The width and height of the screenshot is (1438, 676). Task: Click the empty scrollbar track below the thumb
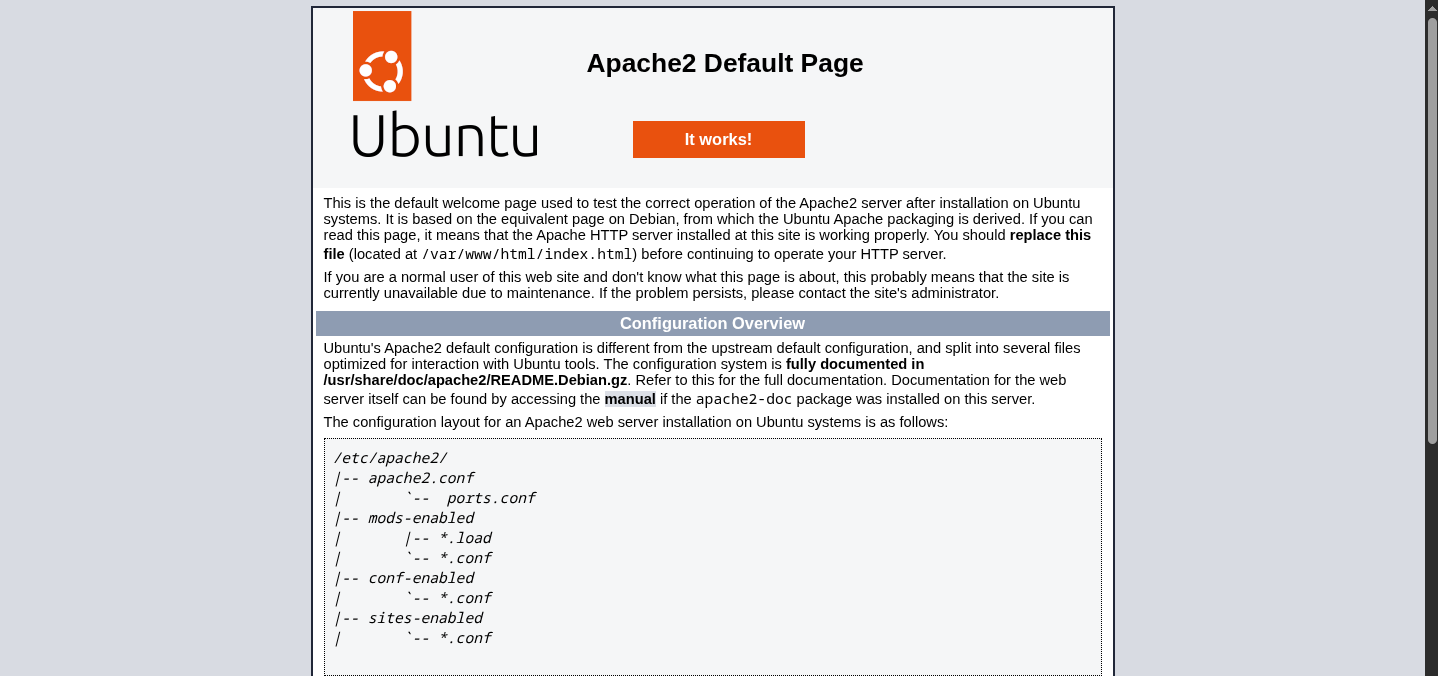point(1431,560)
